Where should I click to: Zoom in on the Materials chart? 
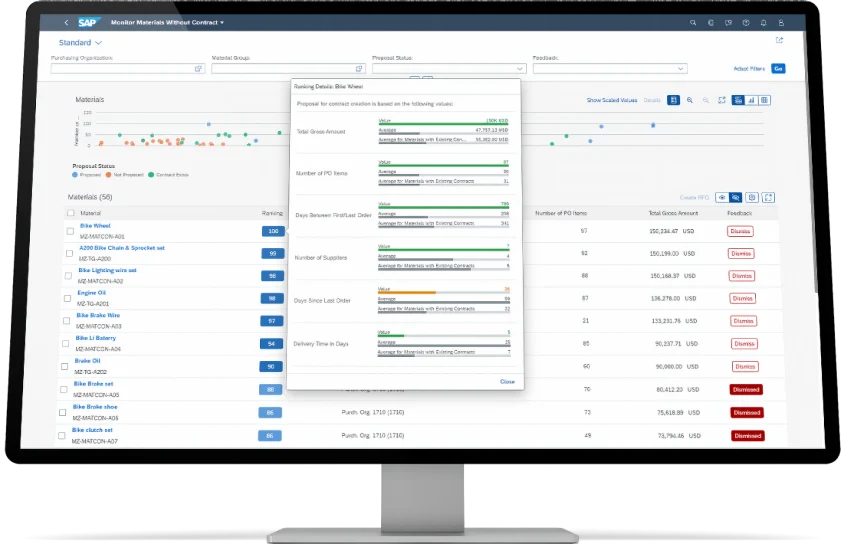tap(690, 100)
